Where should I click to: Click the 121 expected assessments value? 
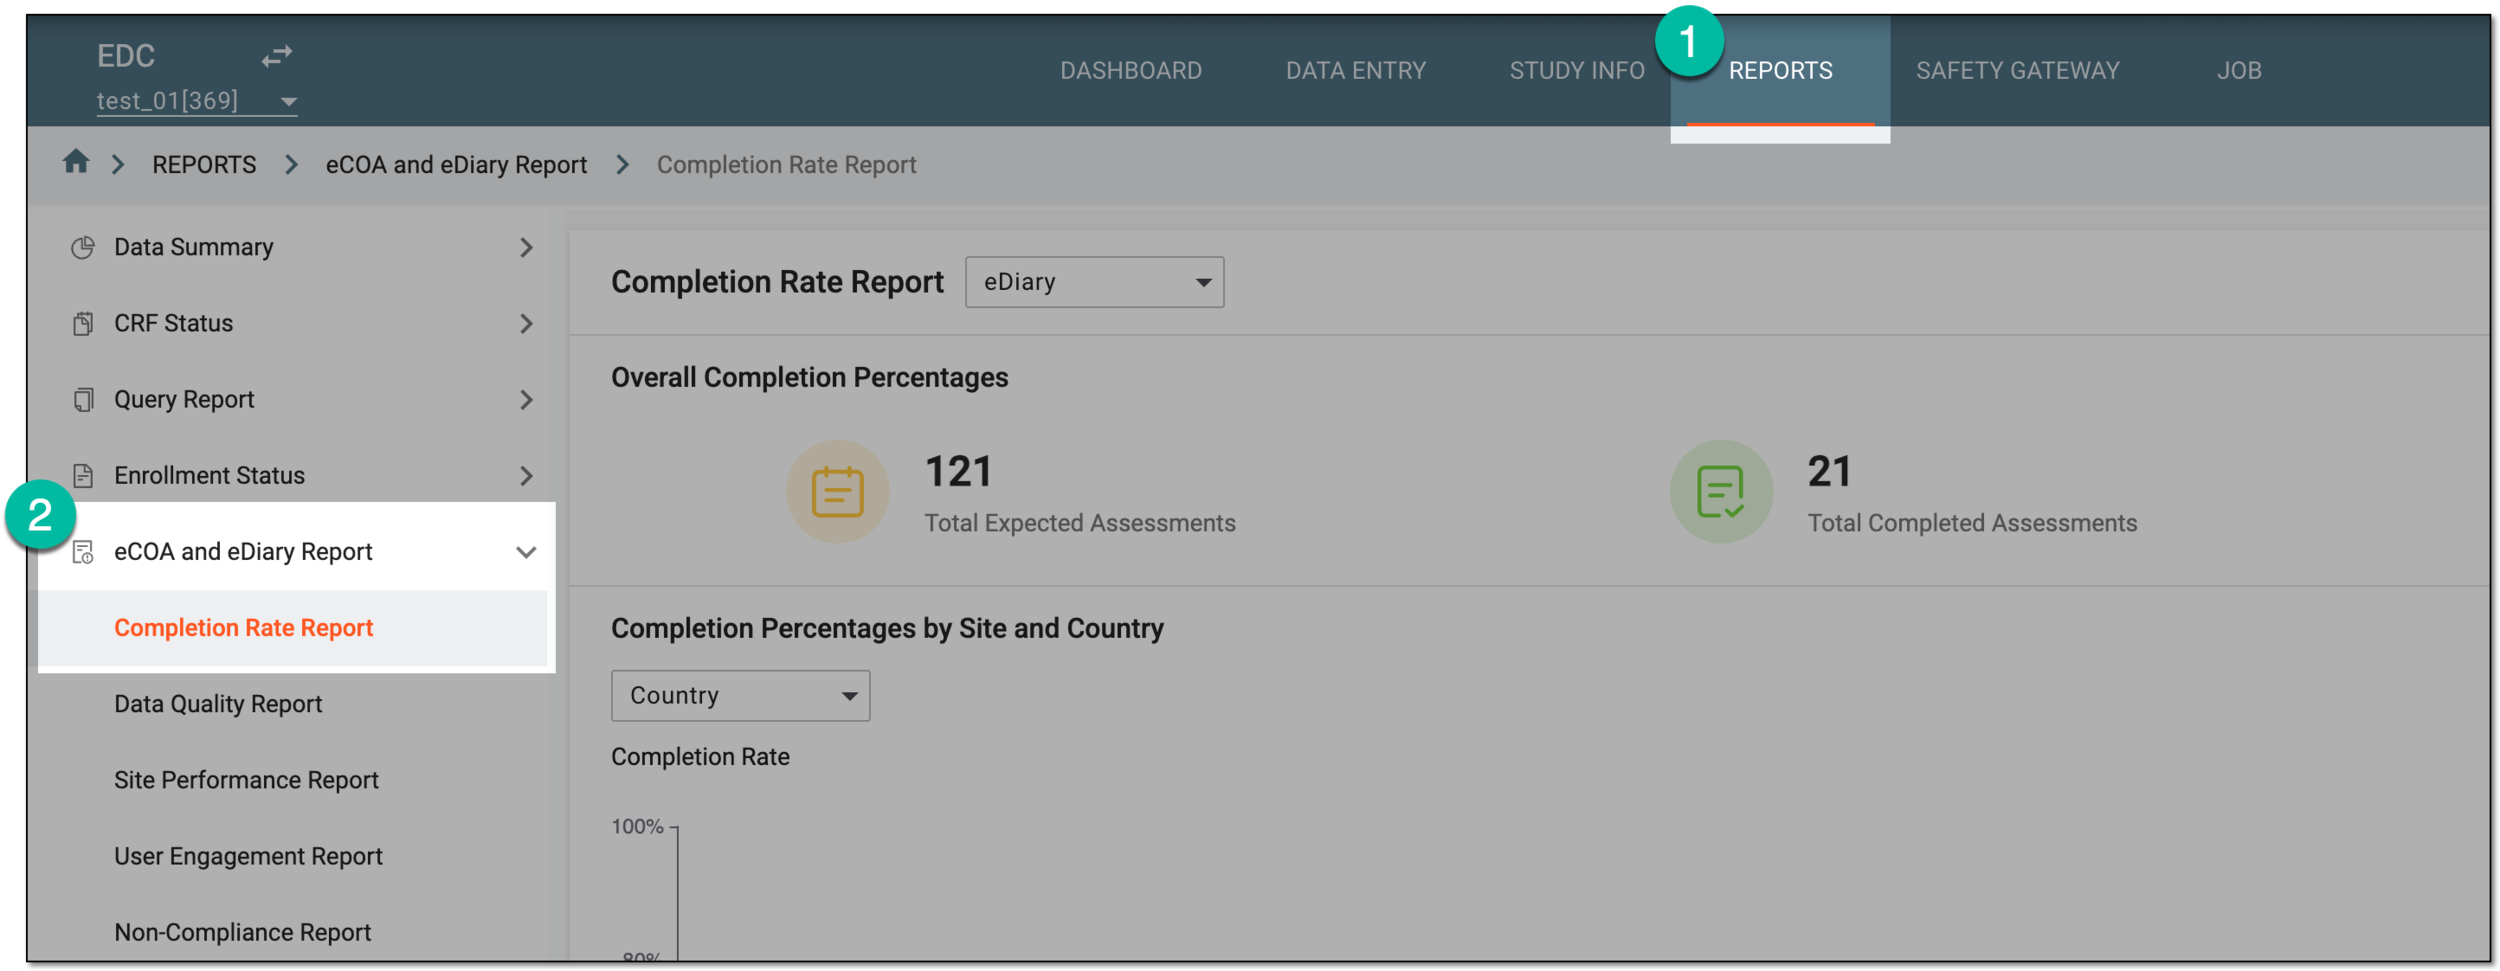coord(958,472)
